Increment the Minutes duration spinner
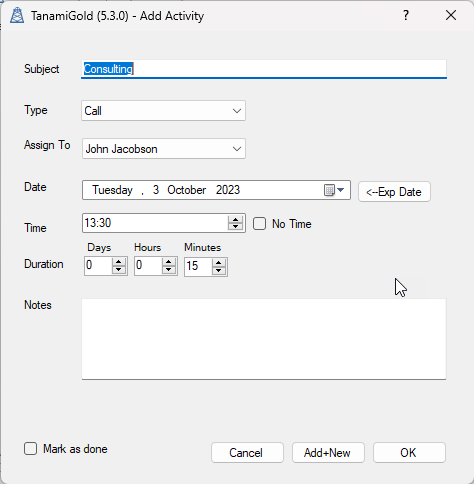The image size is (474, 484). click(218, 263)
